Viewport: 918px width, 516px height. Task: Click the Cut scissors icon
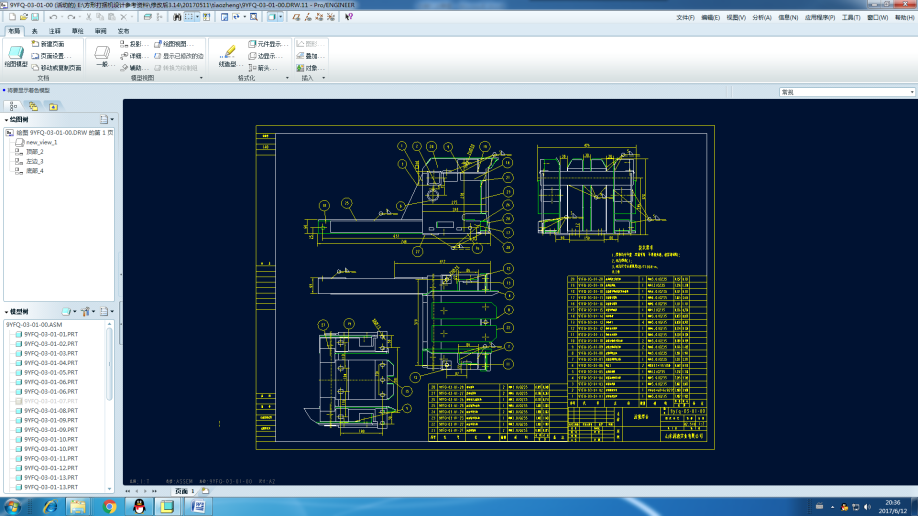[89, 17]
